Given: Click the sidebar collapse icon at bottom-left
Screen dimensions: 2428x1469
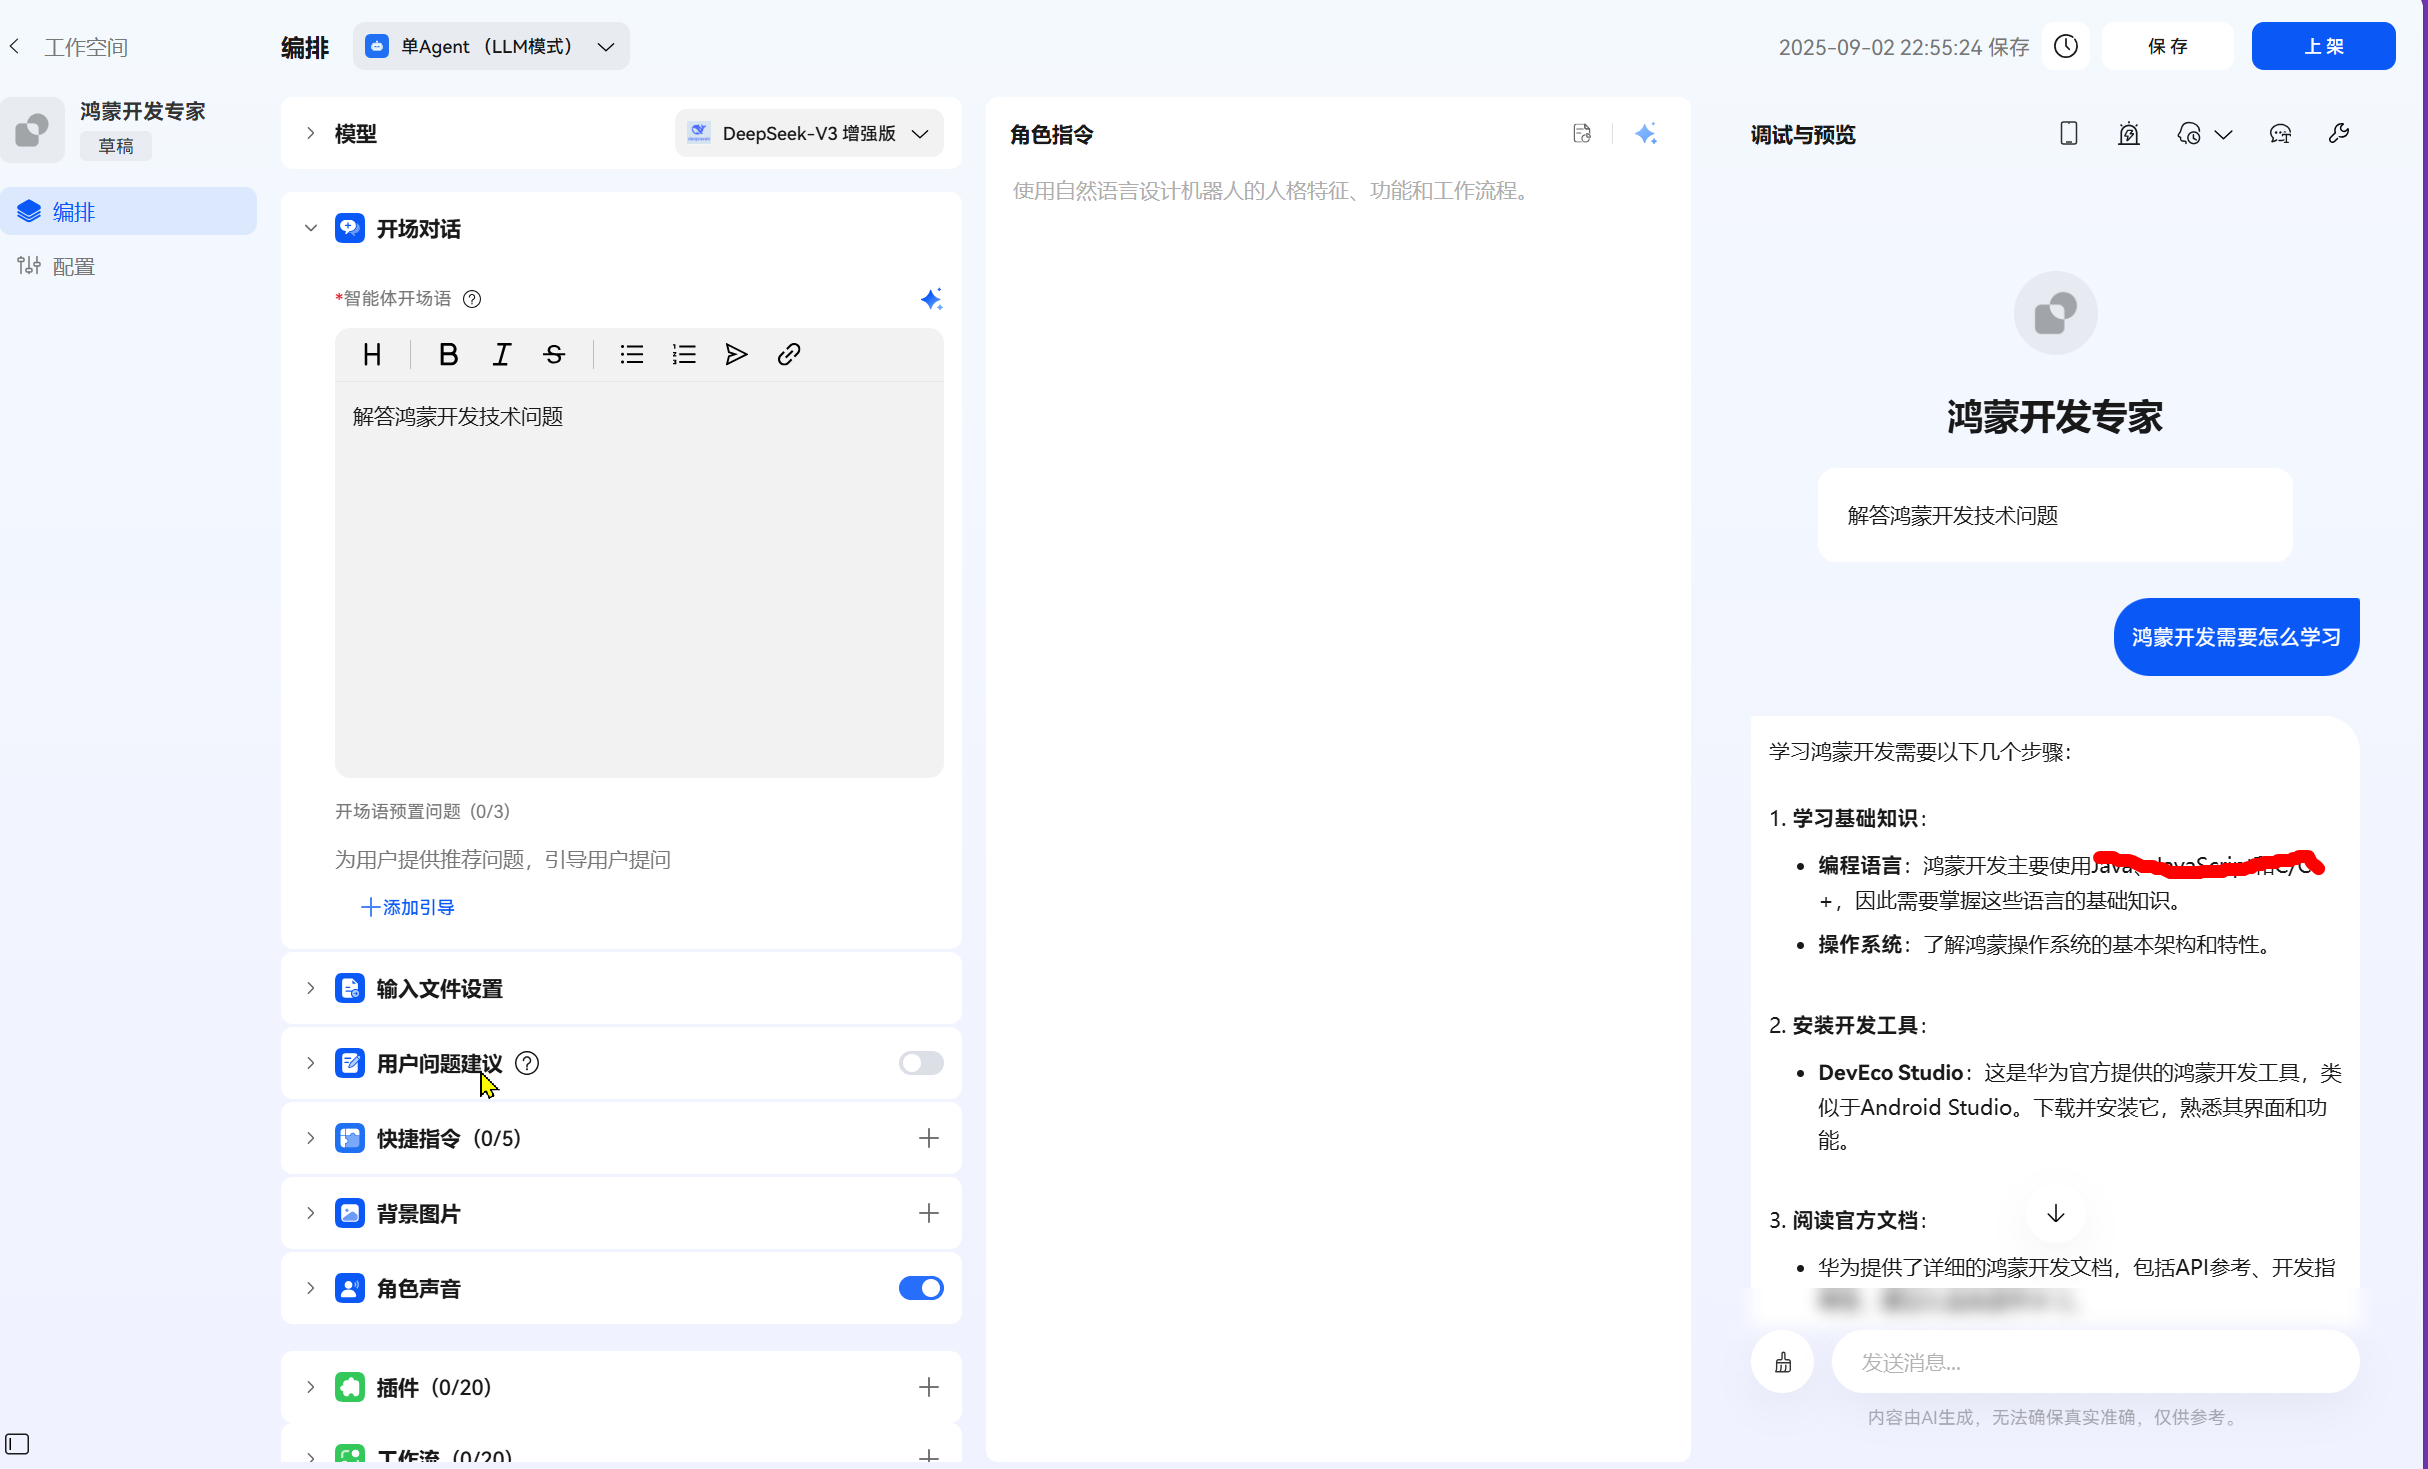Looking at the screenshot, I should [17, 1444].
